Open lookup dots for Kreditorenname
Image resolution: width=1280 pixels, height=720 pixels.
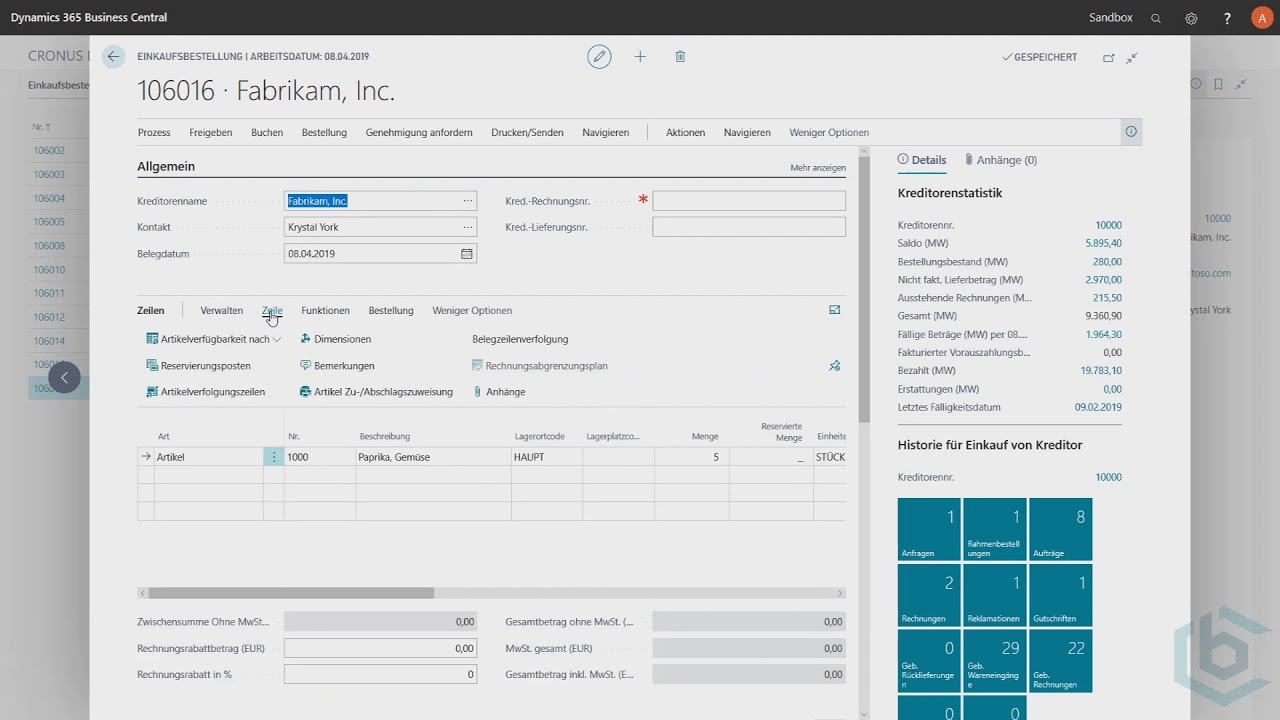(467, 201)
